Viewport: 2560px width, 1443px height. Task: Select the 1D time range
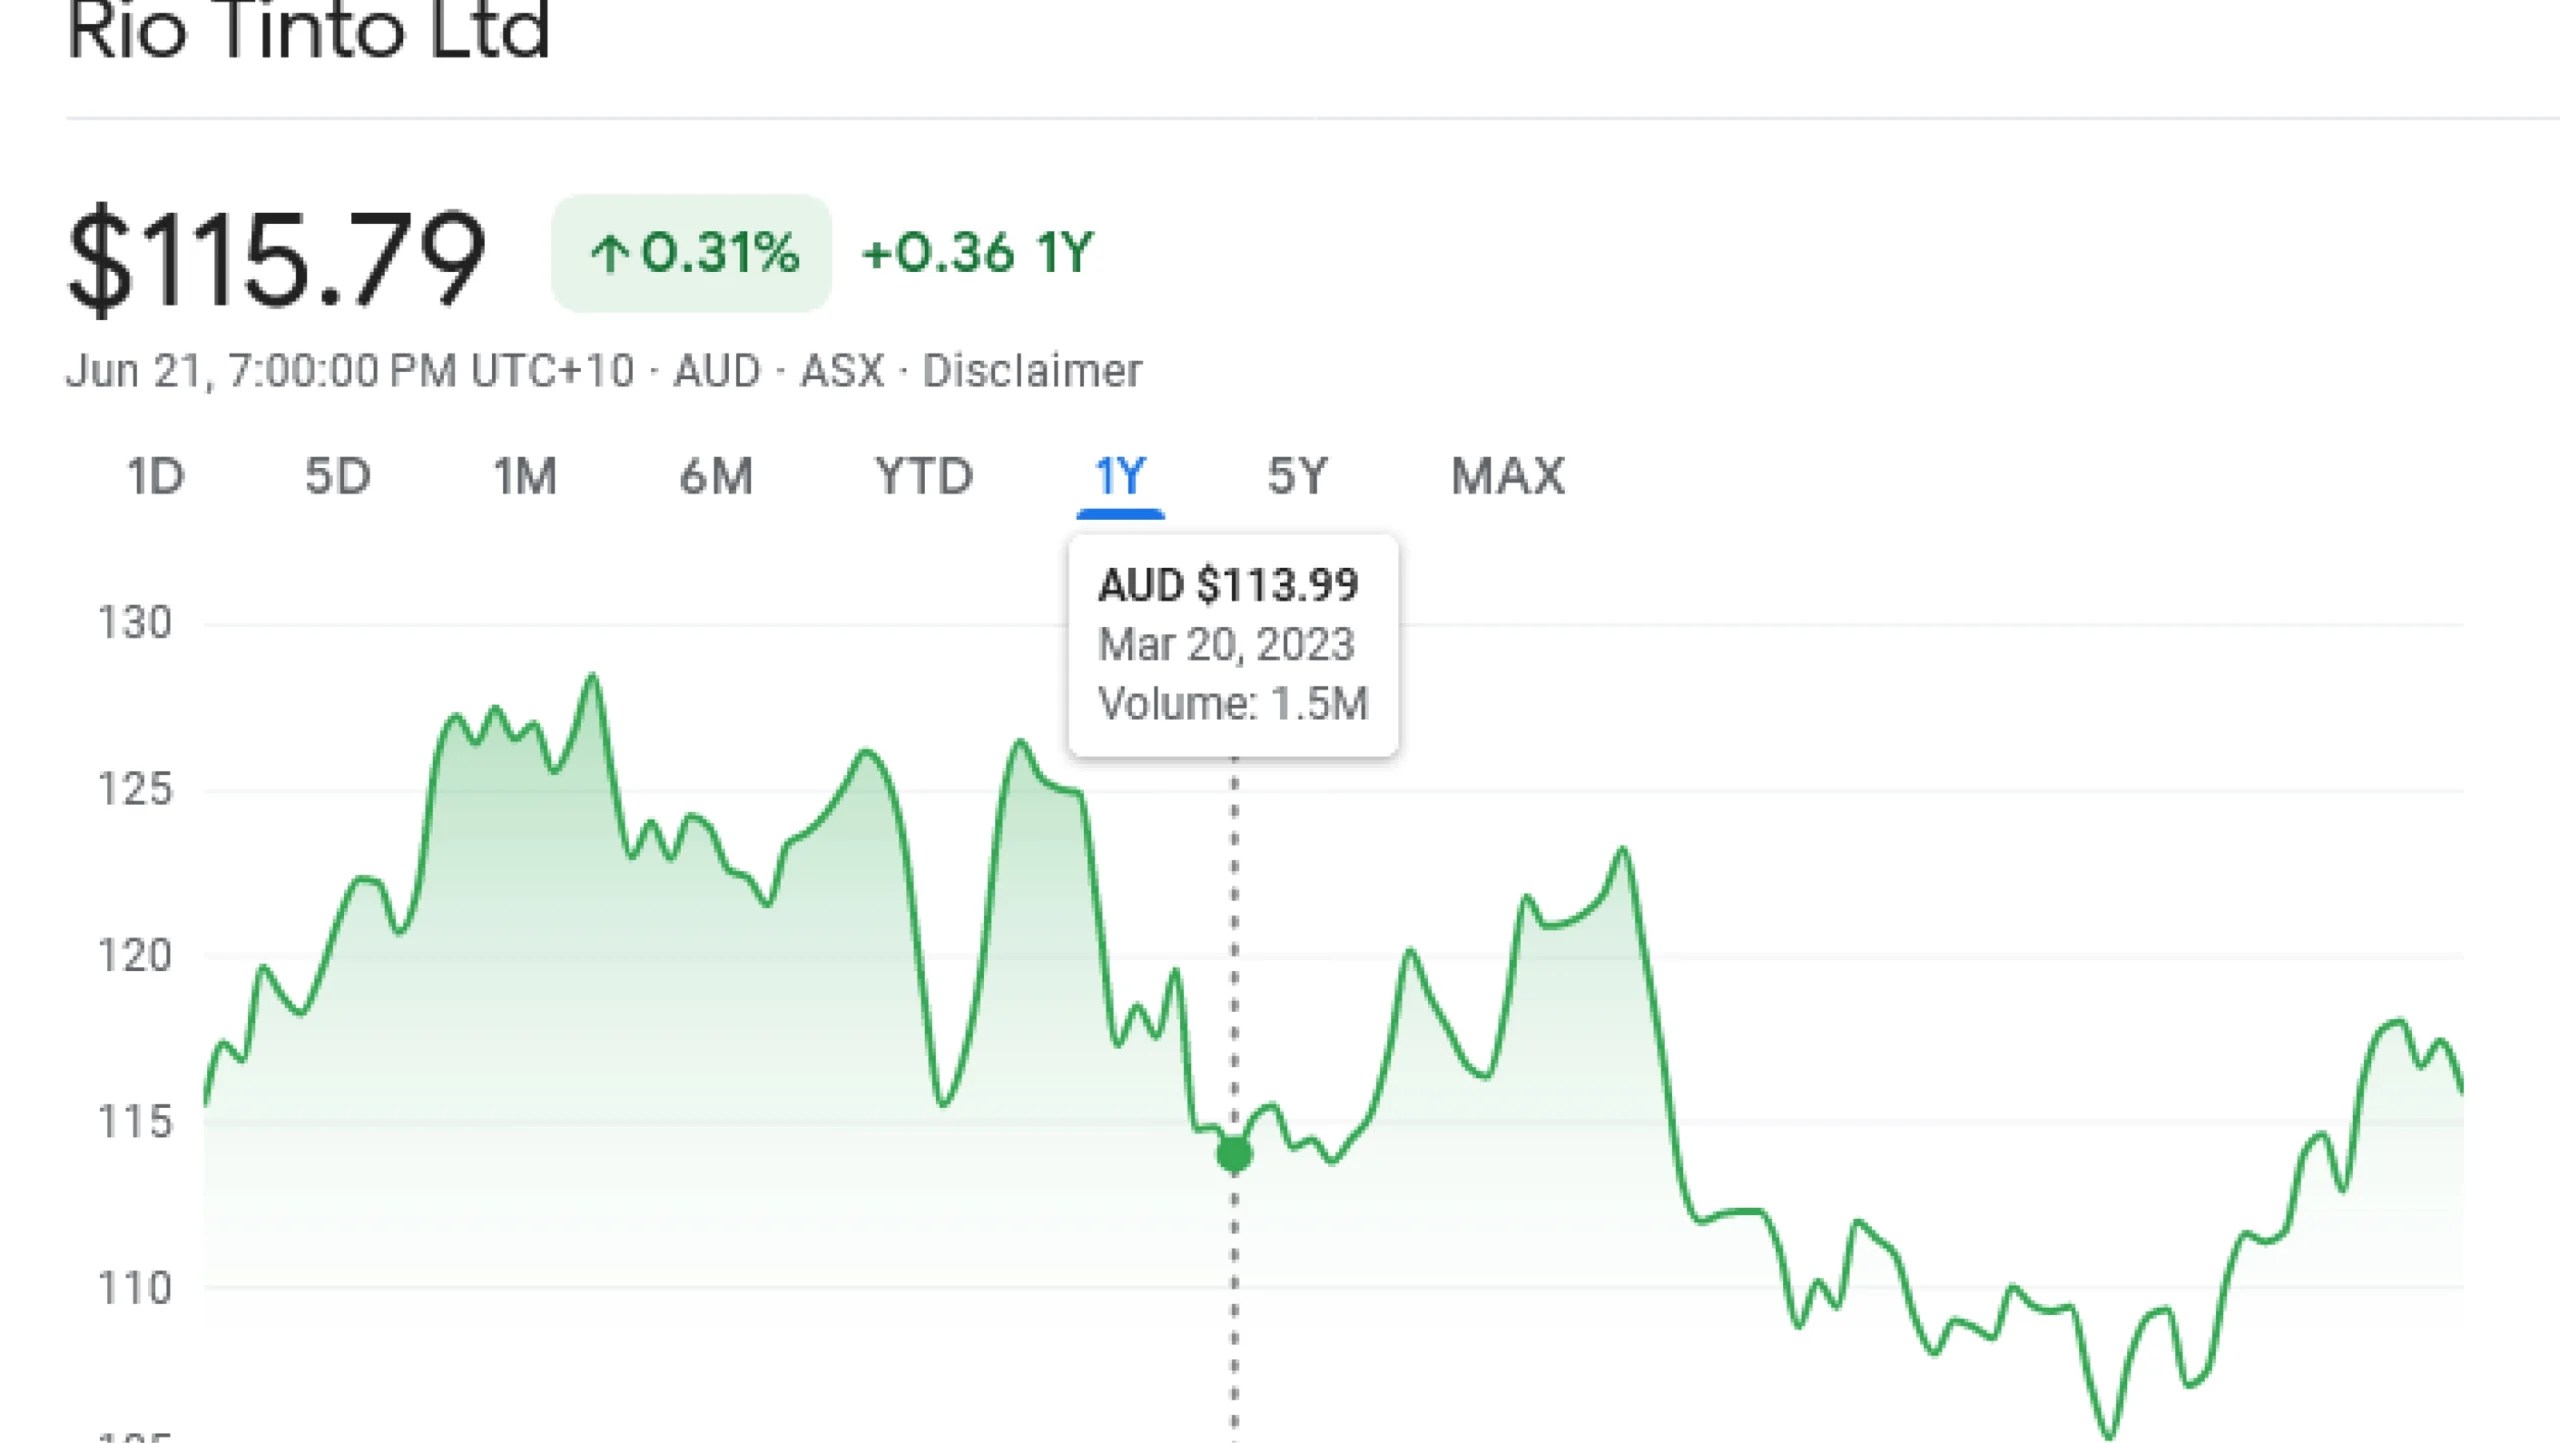[157, 477]
